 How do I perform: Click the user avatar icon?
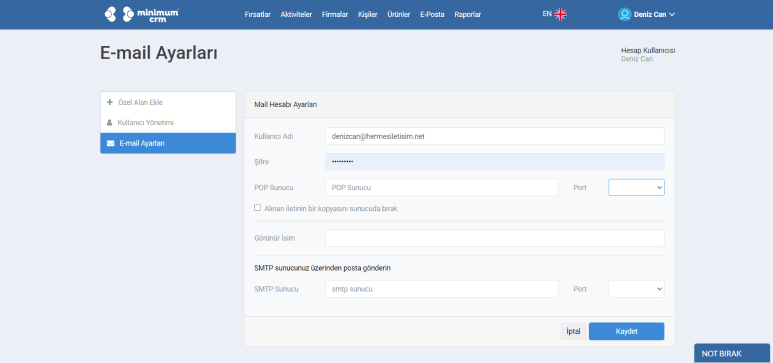(625, 14)
